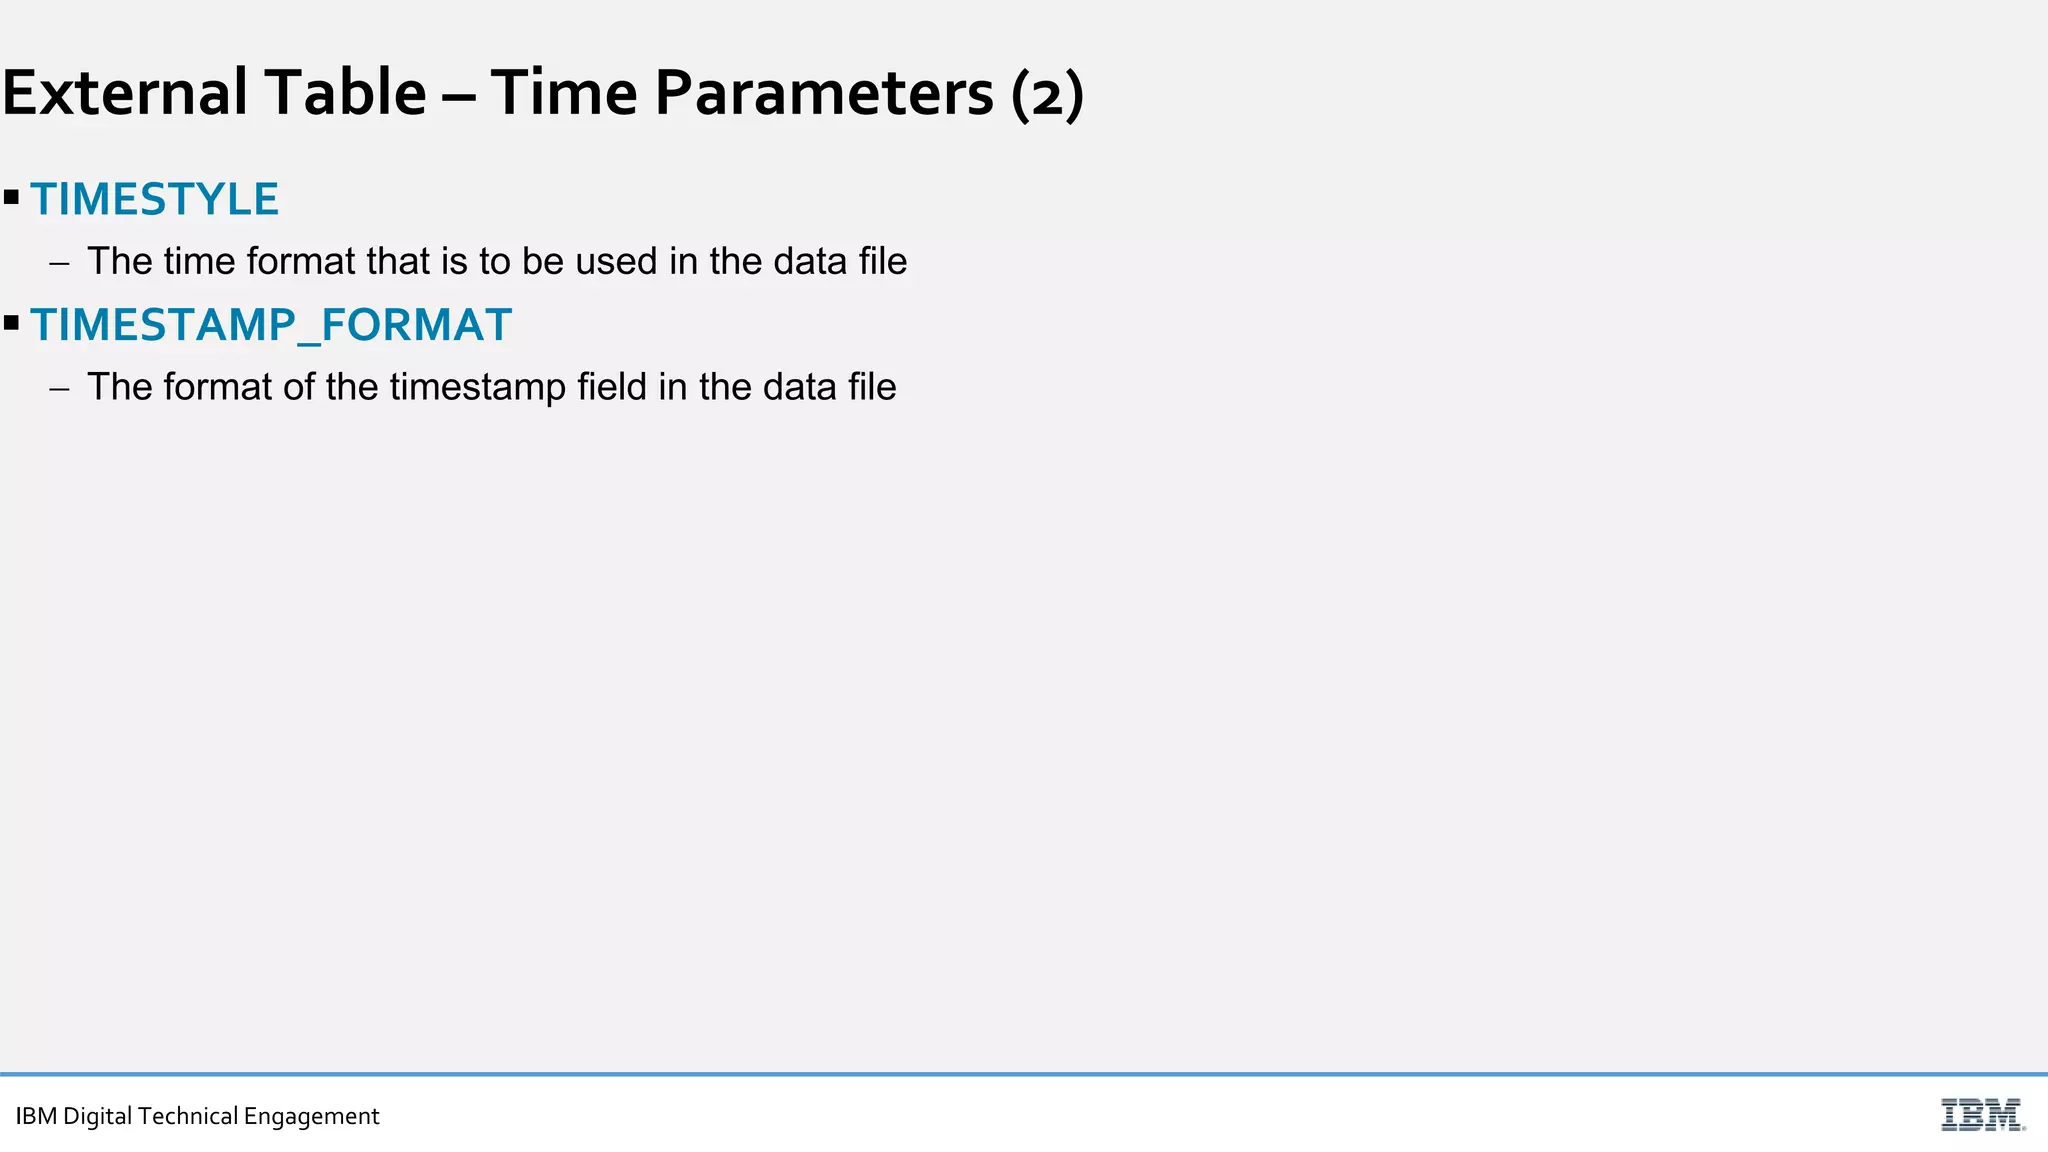Click the square bullet beside TIMESTAMP_FORMAT
The image size is (2048, 1152).
(x=12, y=323)
